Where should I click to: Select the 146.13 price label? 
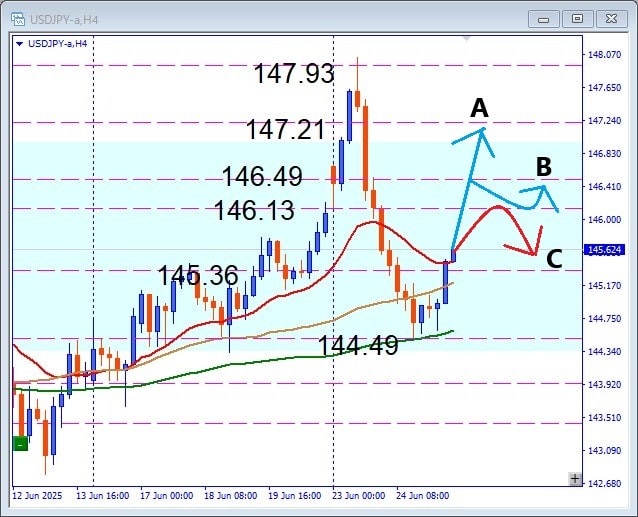[x=254, y=210]
